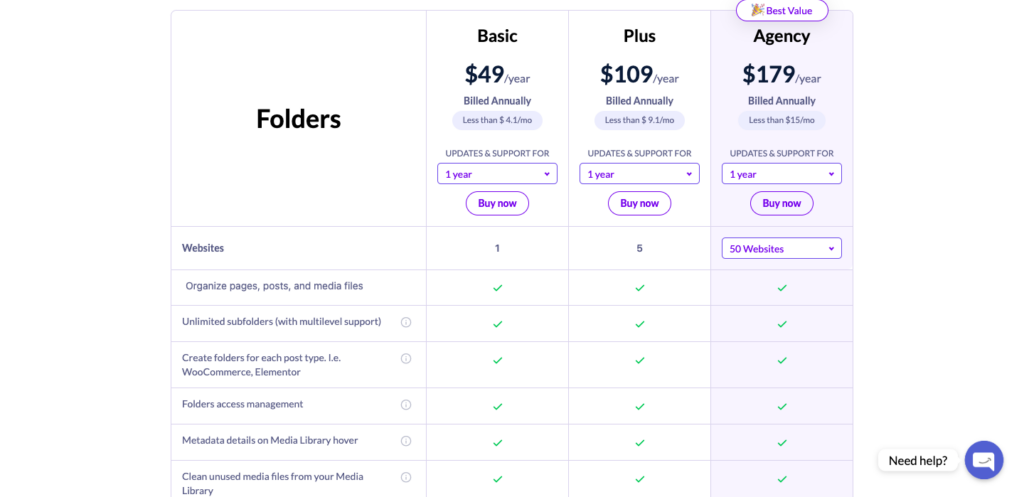Open info icon for Folders access management
Screen dimensions: 1024x497
406,405
